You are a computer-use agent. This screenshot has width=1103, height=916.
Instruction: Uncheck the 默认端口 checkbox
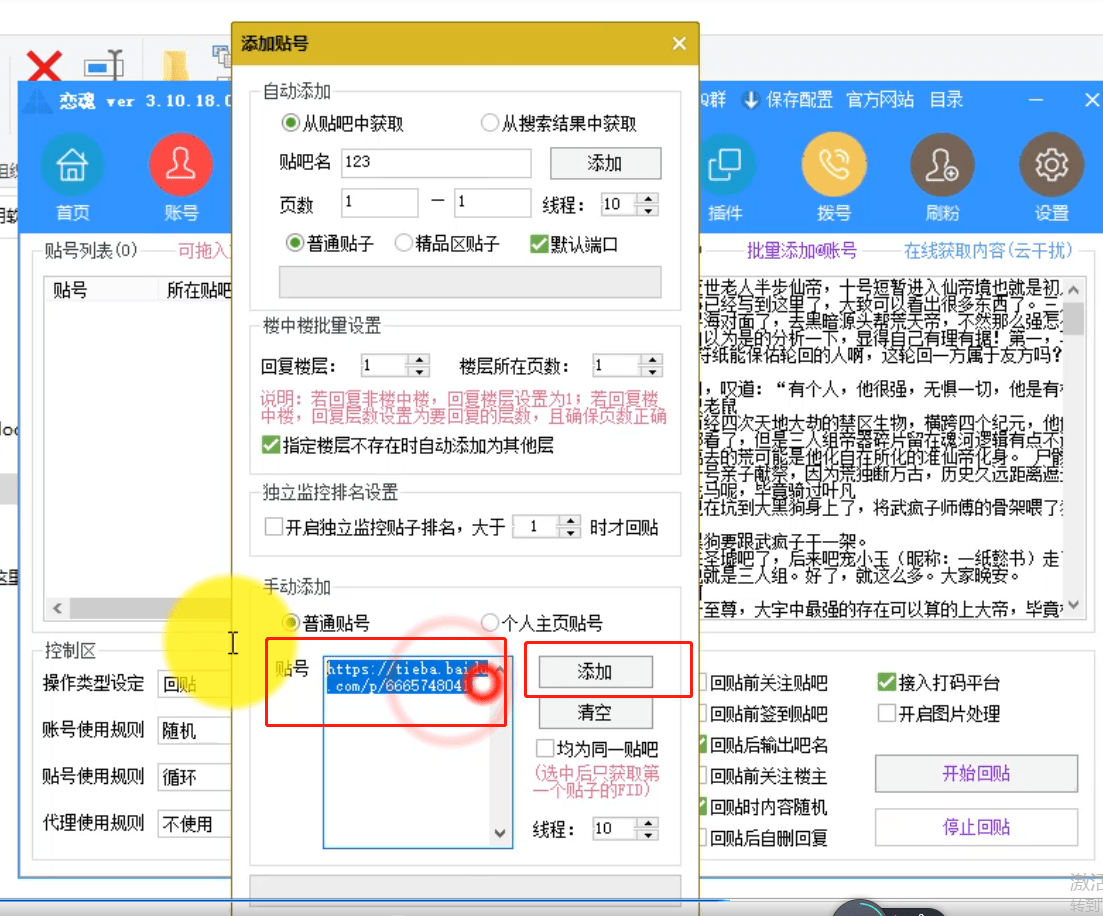pos(539,244)
